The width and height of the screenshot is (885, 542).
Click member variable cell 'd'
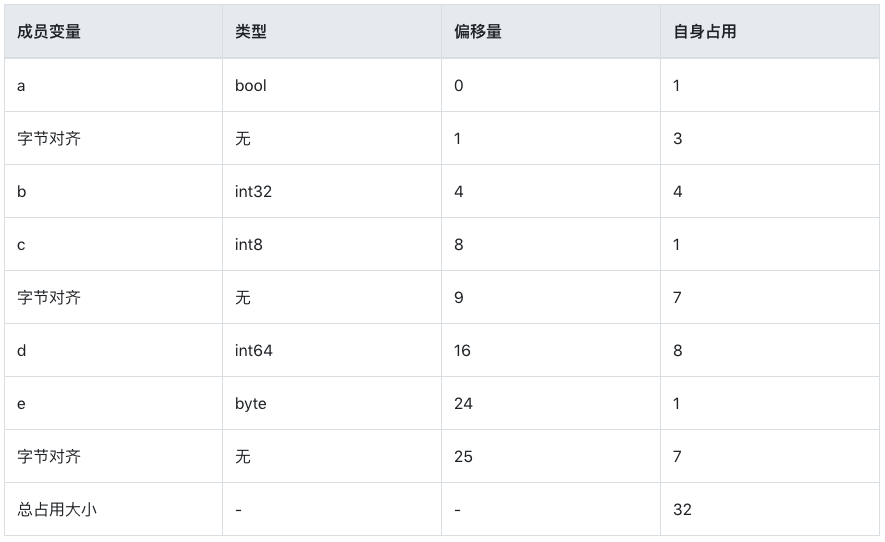[22, 351]
